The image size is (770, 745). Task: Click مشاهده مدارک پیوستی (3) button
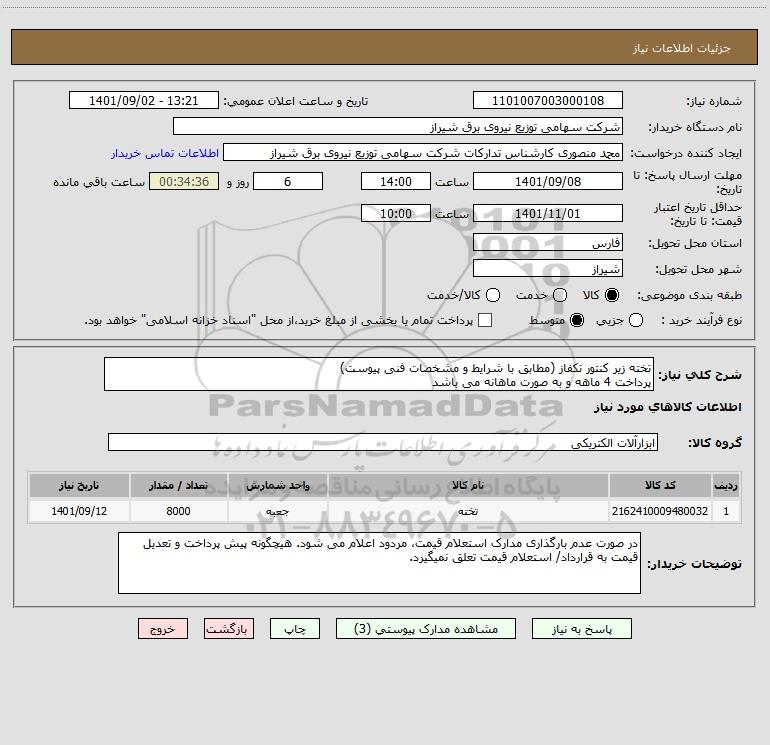tap(426, 629)
